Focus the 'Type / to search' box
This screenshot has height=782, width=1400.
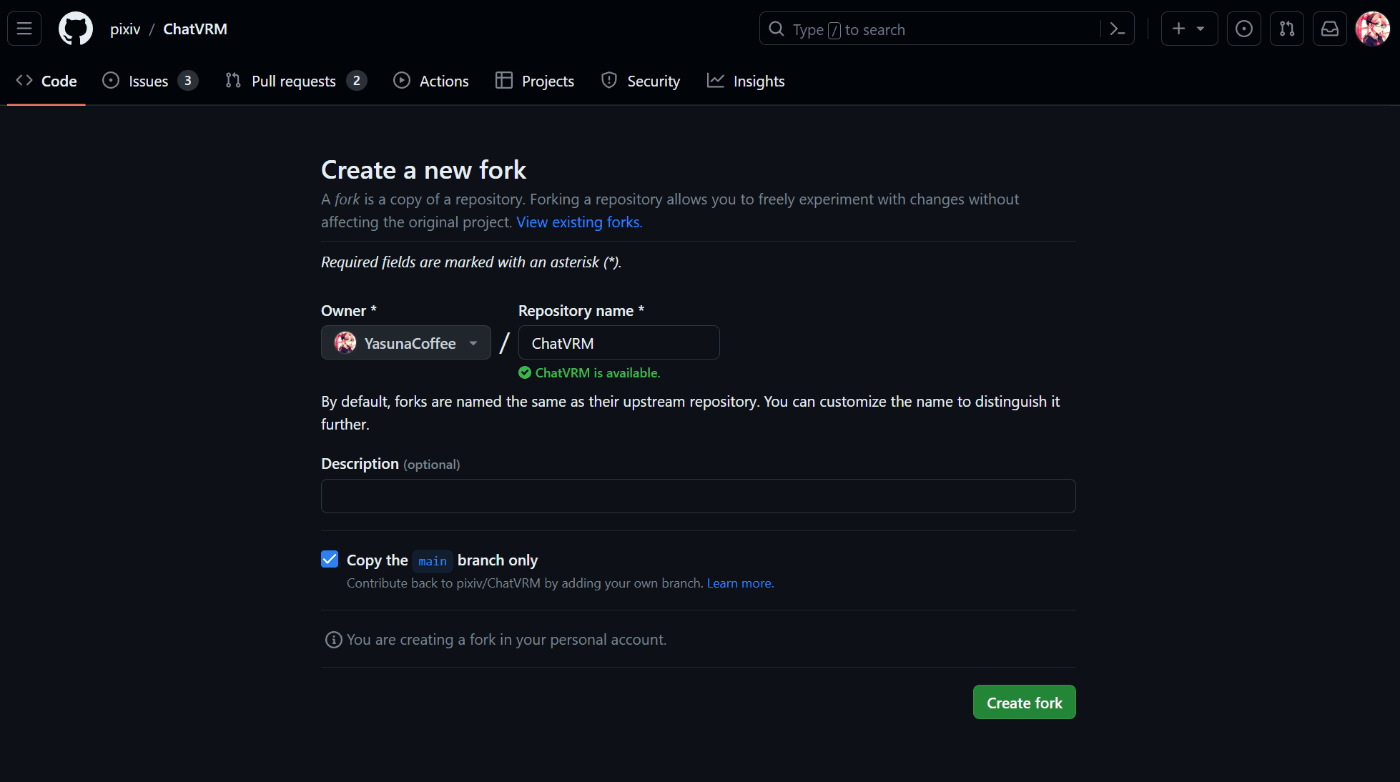946,29
